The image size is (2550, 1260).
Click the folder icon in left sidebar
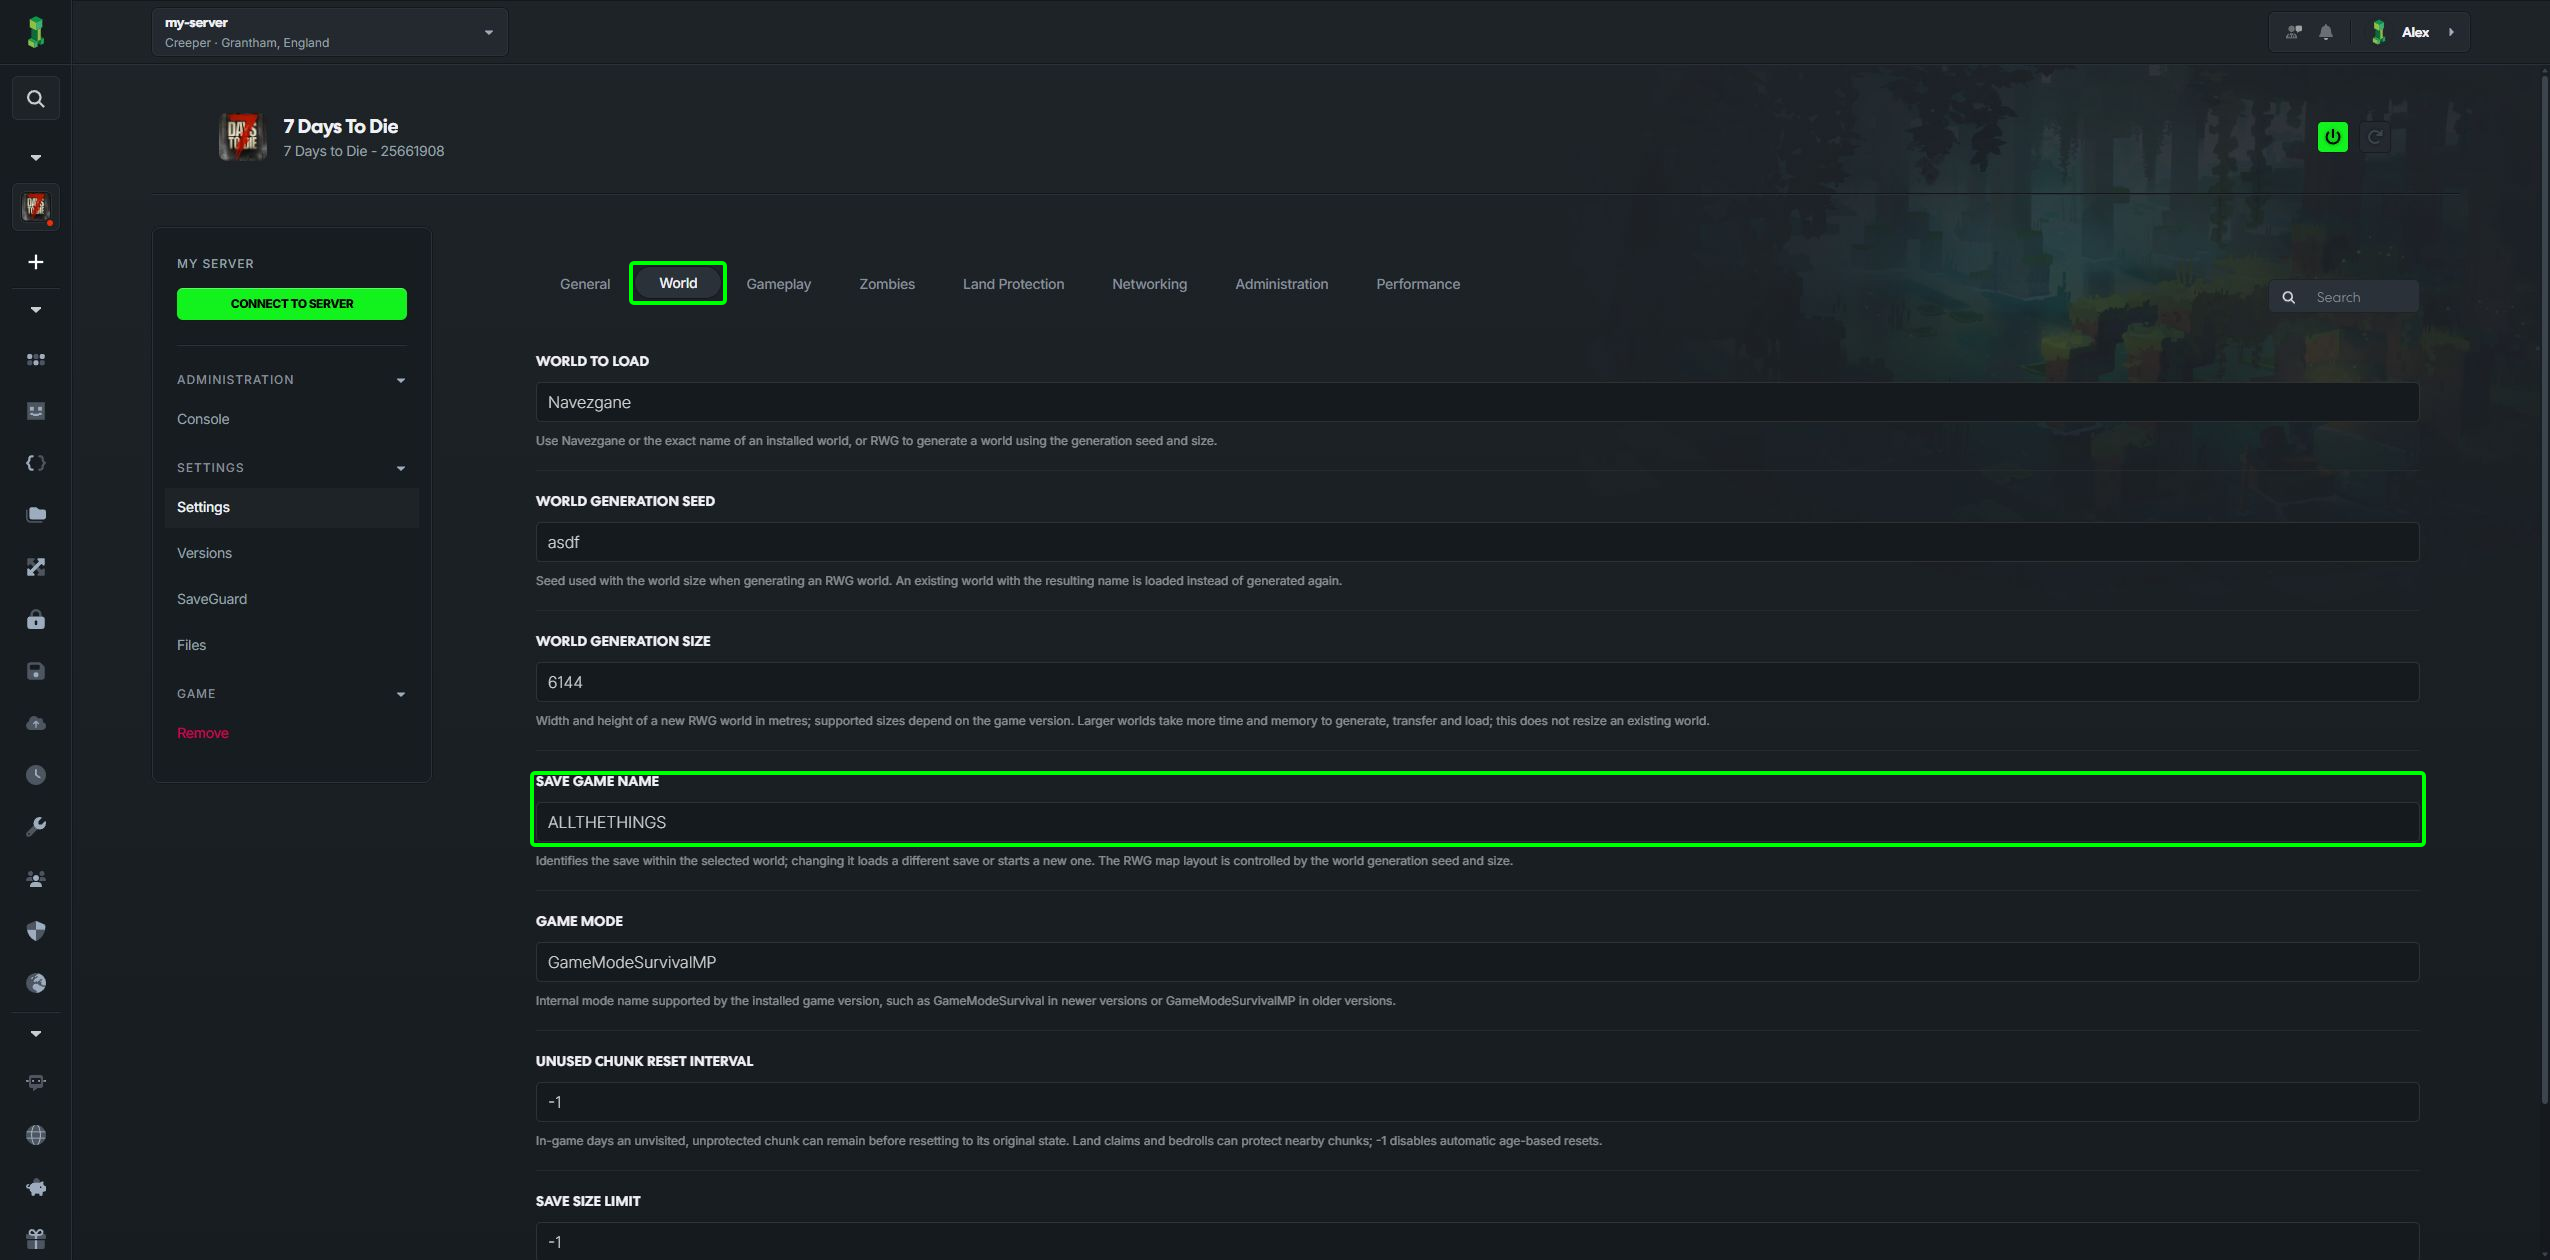(x=36, y=515)
